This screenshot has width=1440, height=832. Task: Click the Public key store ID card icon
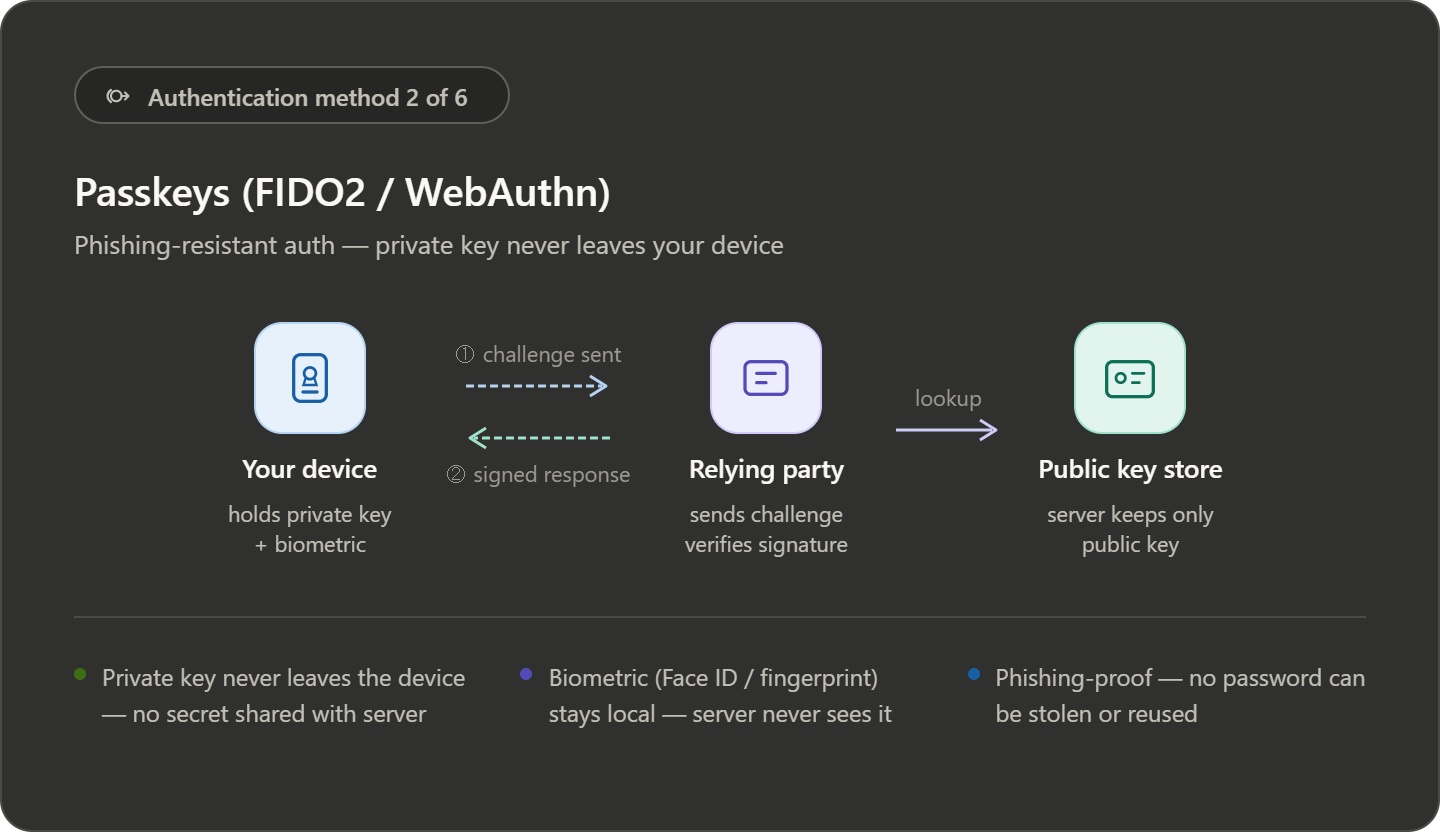[1130, 378]
